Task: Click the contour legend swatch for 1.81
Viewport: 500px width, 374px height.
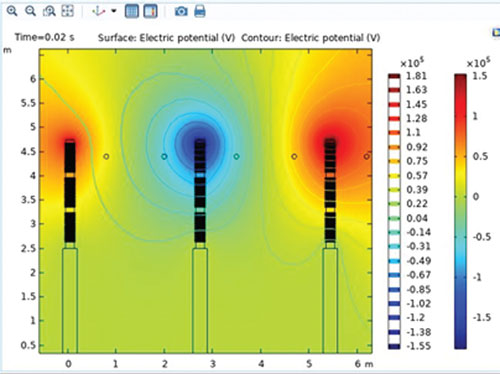Action: (394, 76)
